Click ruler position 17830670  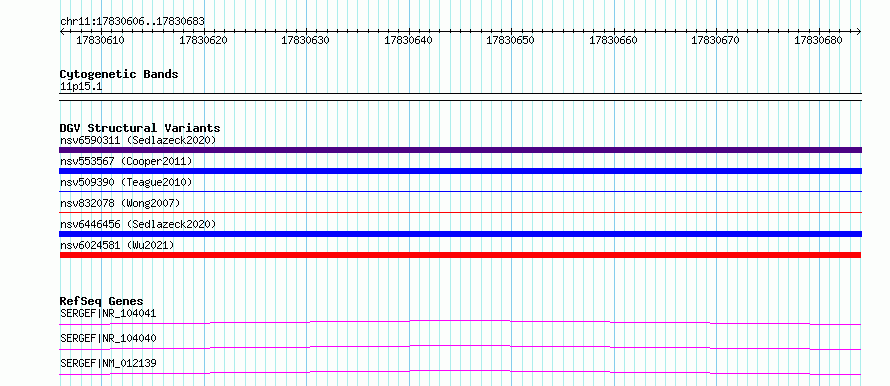pos(716,40)
